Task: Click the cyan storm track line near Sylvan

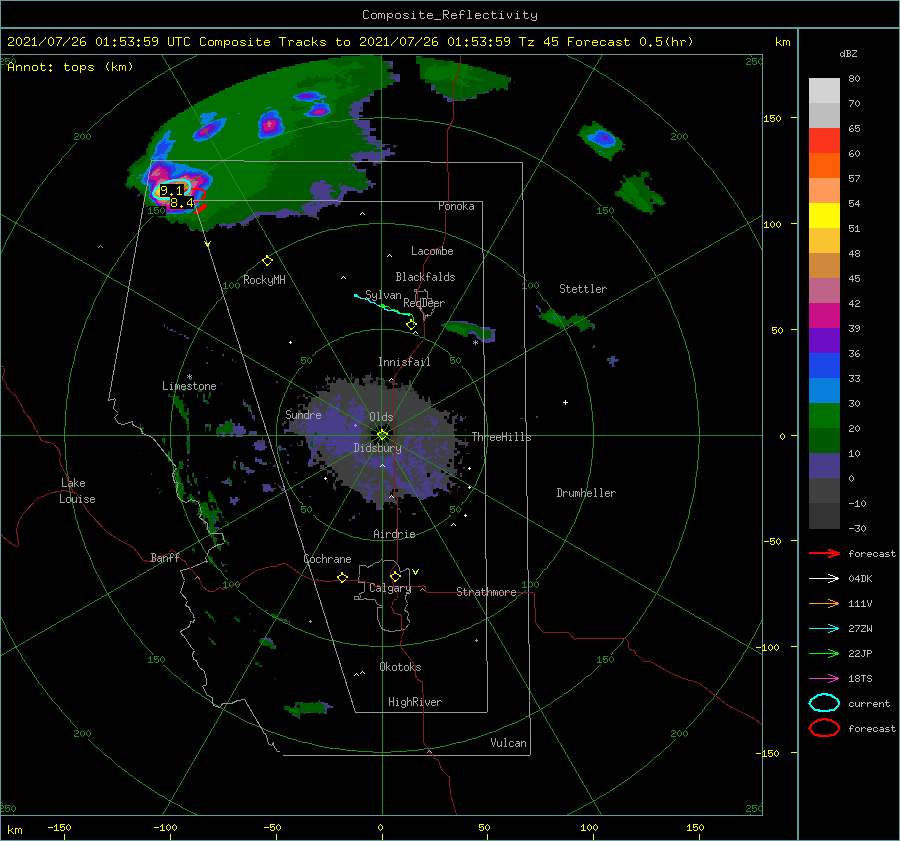Action: coord(382,305)
